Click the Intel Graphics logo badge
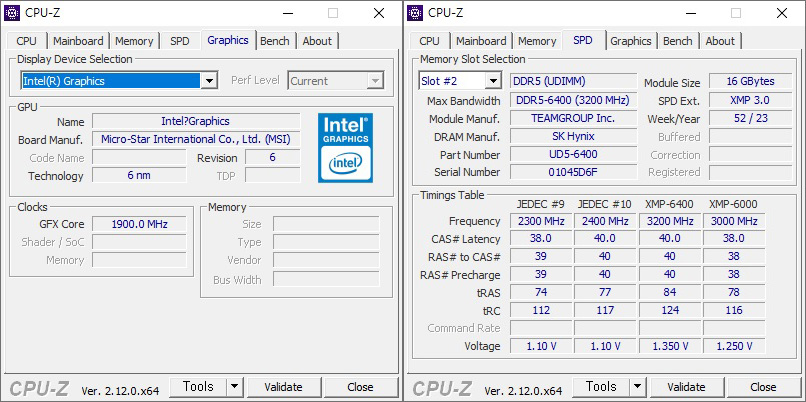Screen dimensions: 806x402 (x=345, y=148)
